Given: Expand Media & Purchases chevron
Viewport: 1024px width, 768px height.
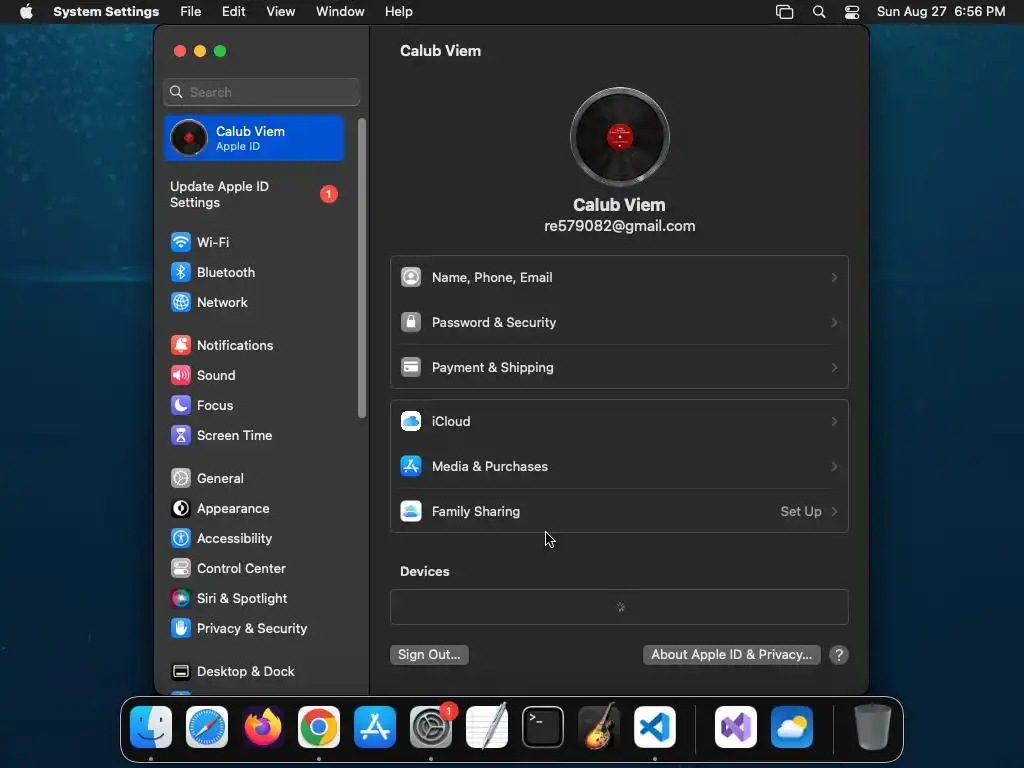Looking at the screenshot, I should (x=834, y=467).
